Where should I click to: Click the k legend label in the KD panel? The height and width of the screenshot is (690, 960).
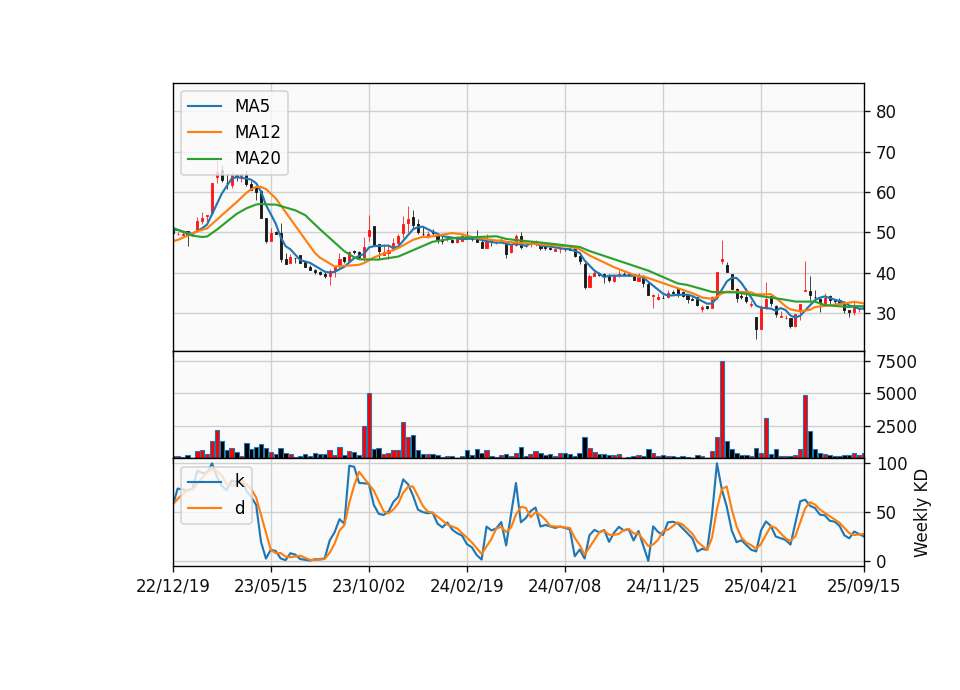click(x=239, y=481)
